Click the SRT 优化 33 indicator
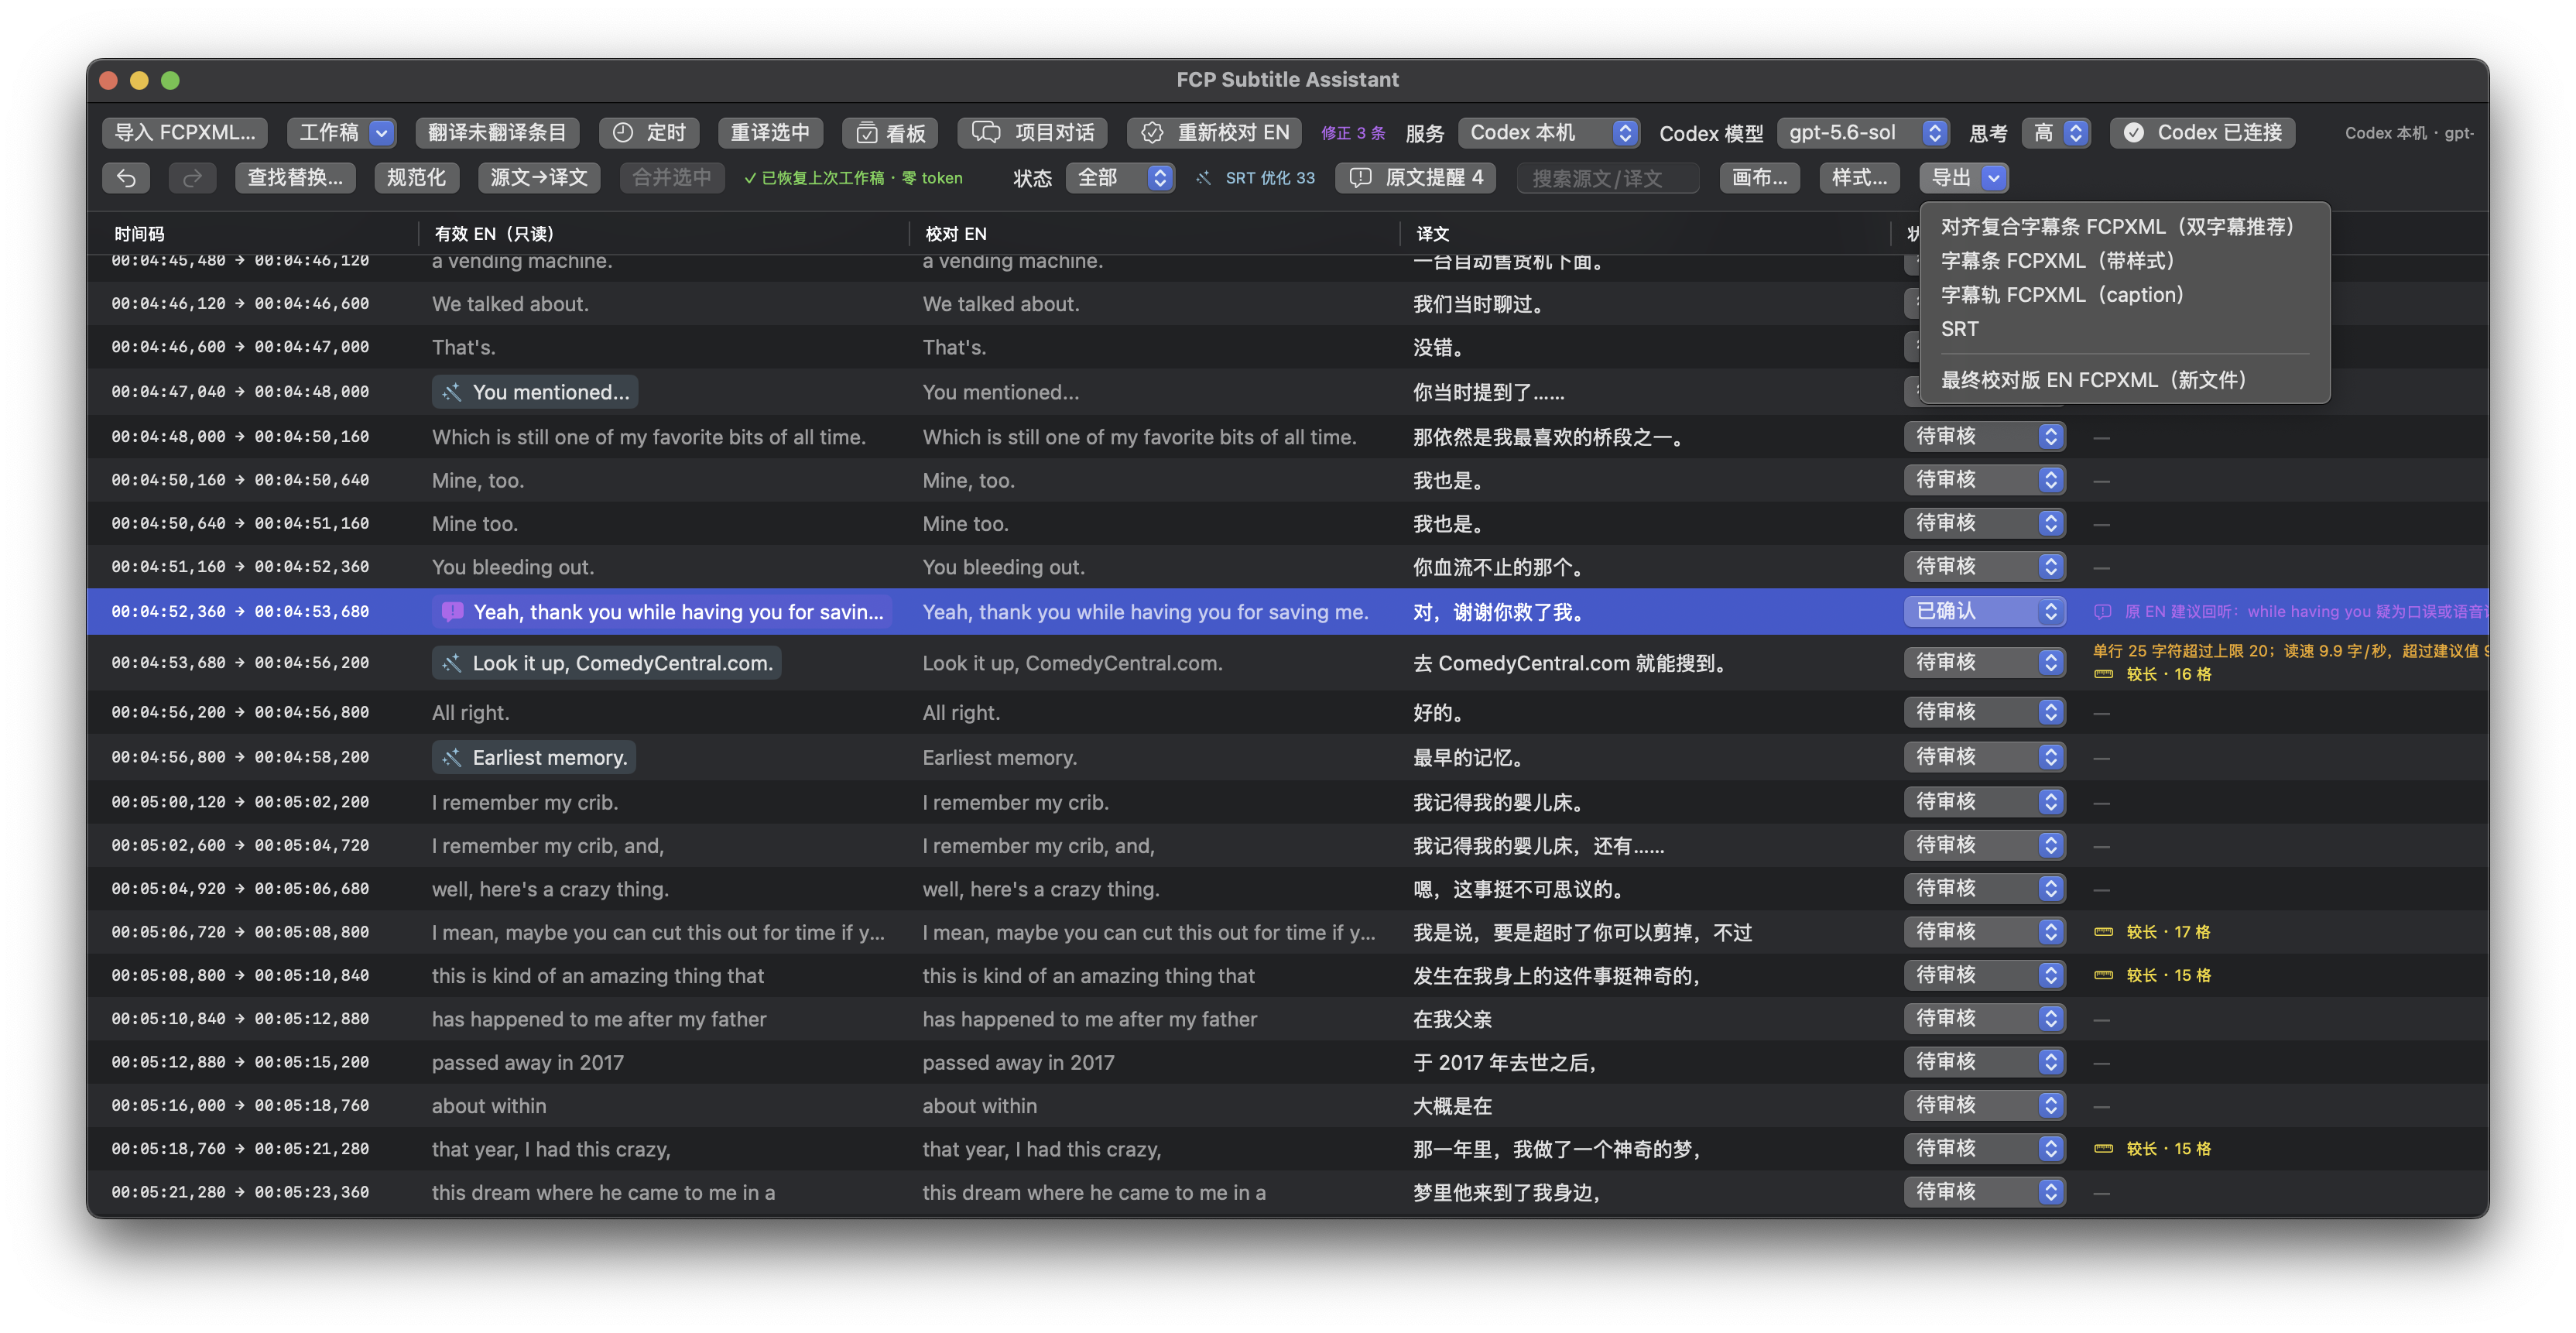 (x=1256, y=178)
